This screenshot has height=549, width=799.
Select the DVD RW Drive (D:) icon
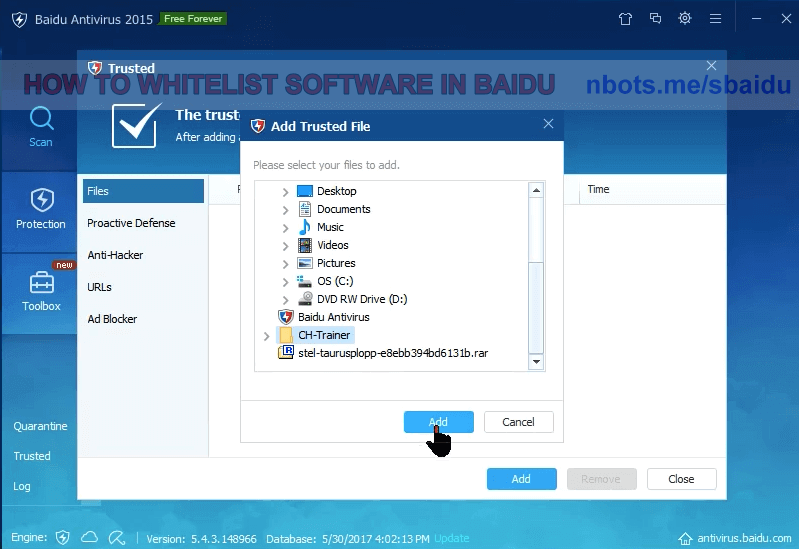[304, 299]
